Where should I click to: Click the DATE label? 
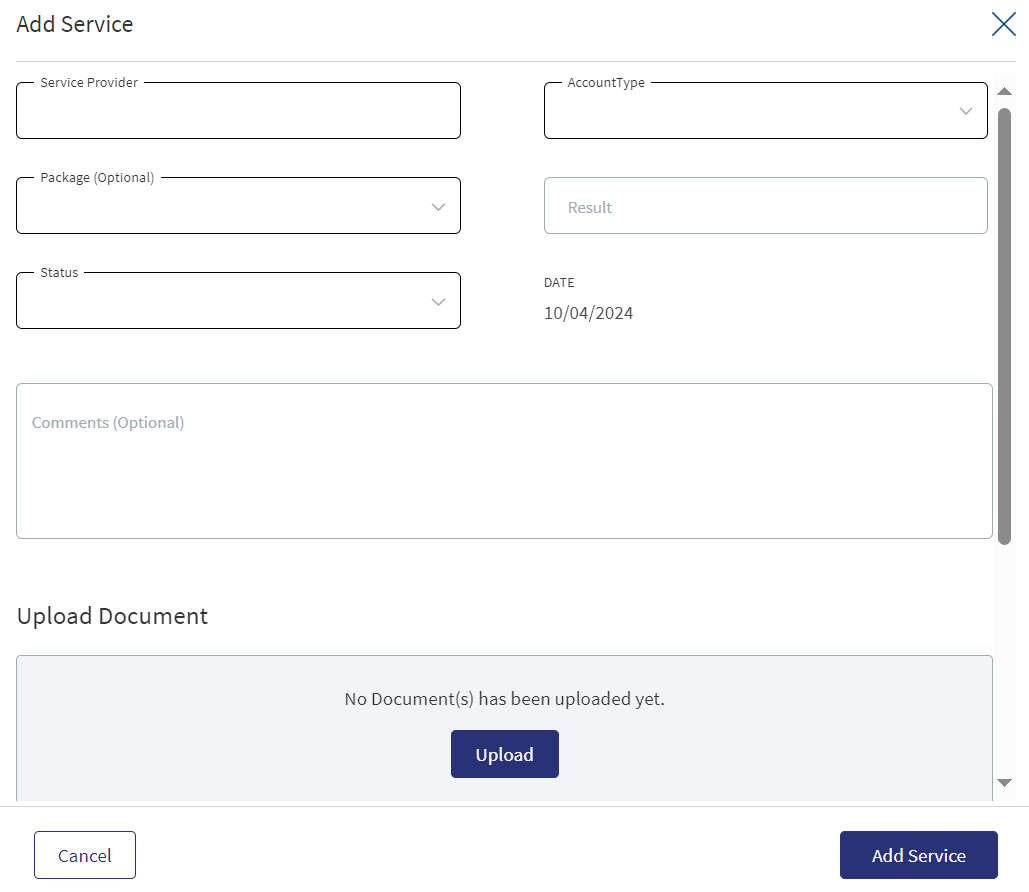pos(559,283)
